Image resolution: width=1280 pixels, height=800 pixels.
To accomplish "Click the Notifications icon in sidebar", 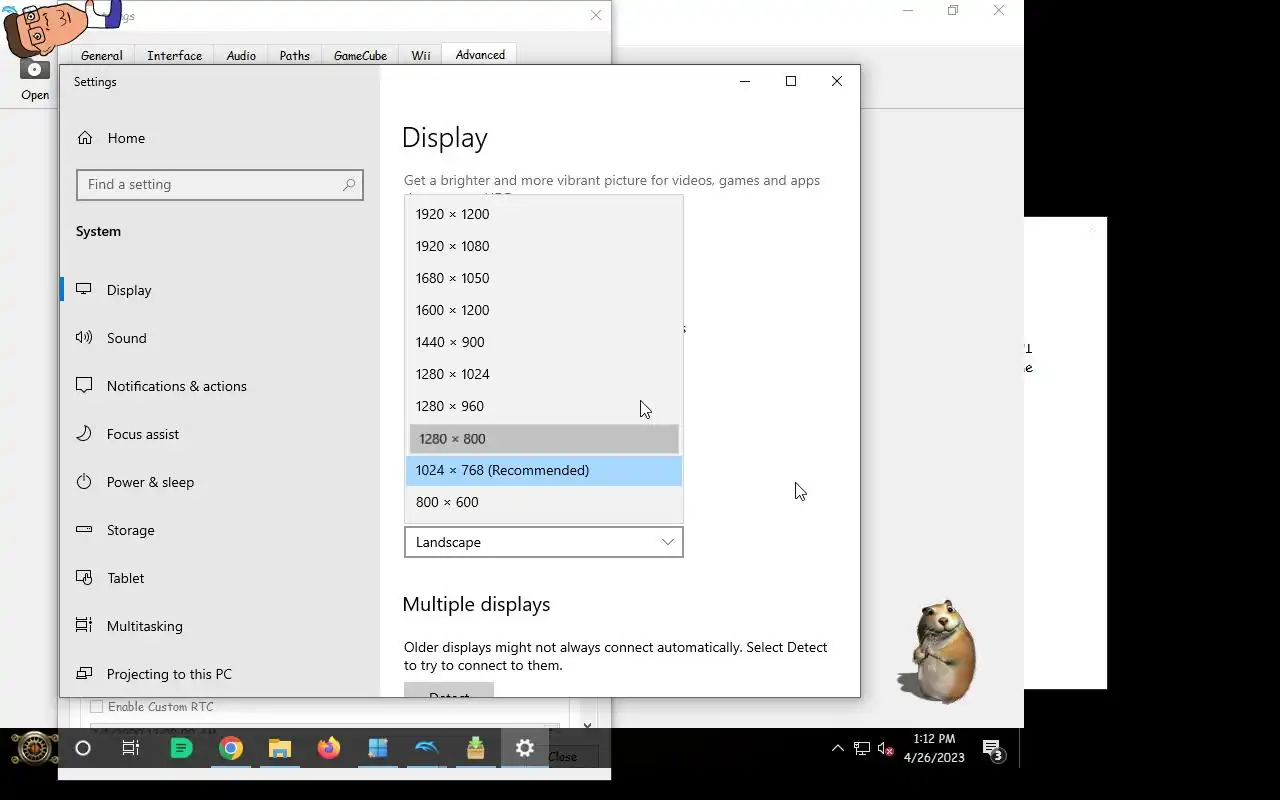I will (x=84, y=386).
